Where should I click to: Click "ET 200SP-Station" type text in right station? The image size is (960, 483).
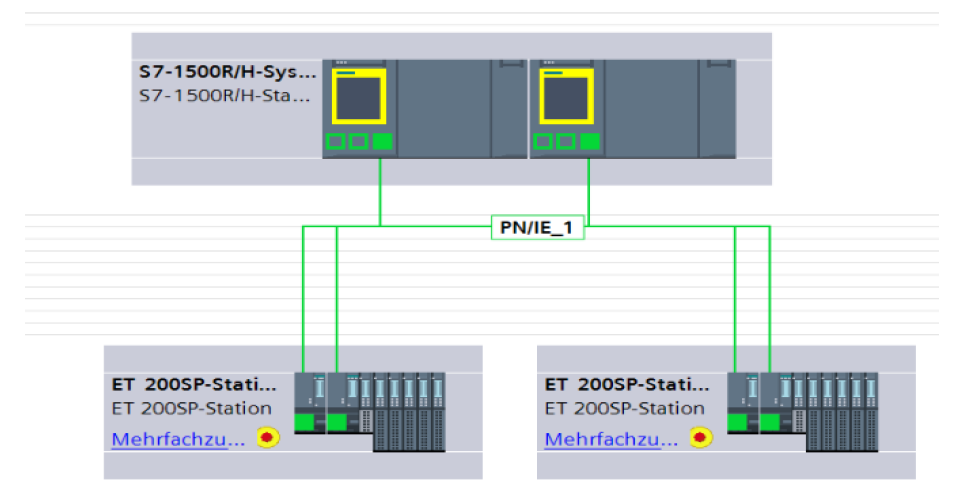point(624,408)
